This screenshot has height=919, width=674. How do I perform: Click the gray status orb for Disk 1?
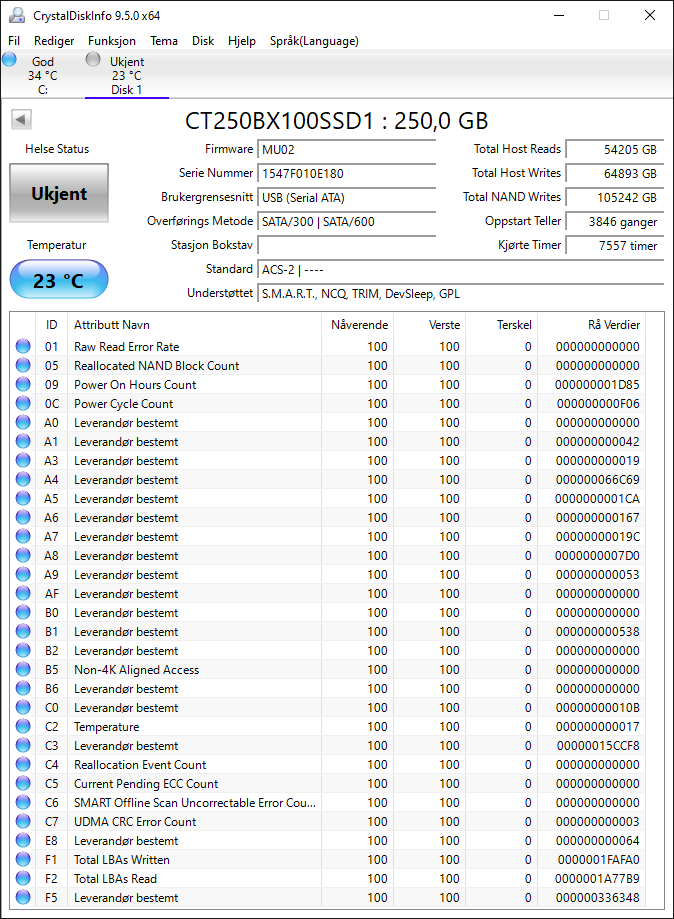(x=93, y=59)
